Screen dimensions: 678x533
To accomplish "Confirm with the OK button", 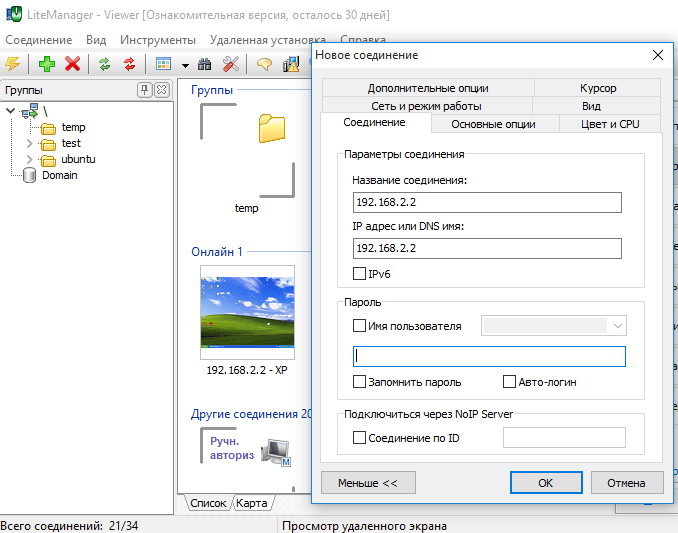I will click(546, 482).
